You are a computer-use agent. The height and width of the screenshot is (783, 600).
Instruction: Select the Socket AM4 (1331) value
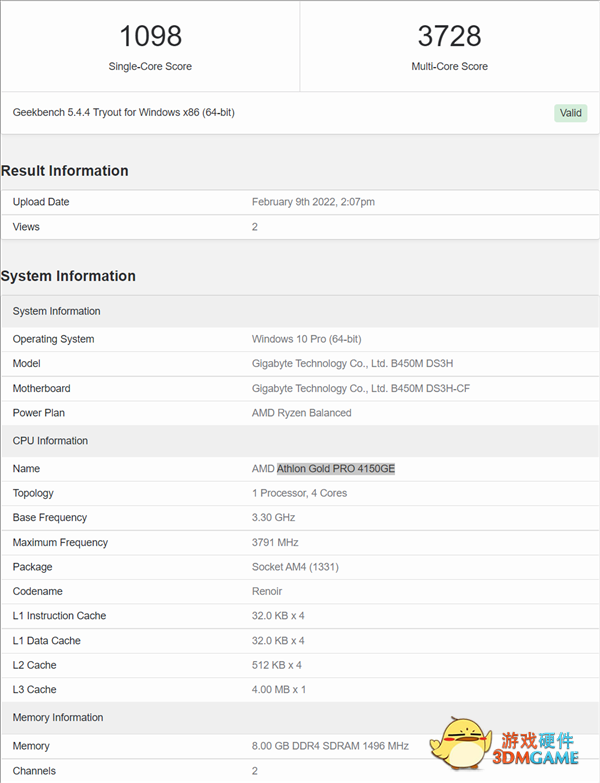click(295, 567)
